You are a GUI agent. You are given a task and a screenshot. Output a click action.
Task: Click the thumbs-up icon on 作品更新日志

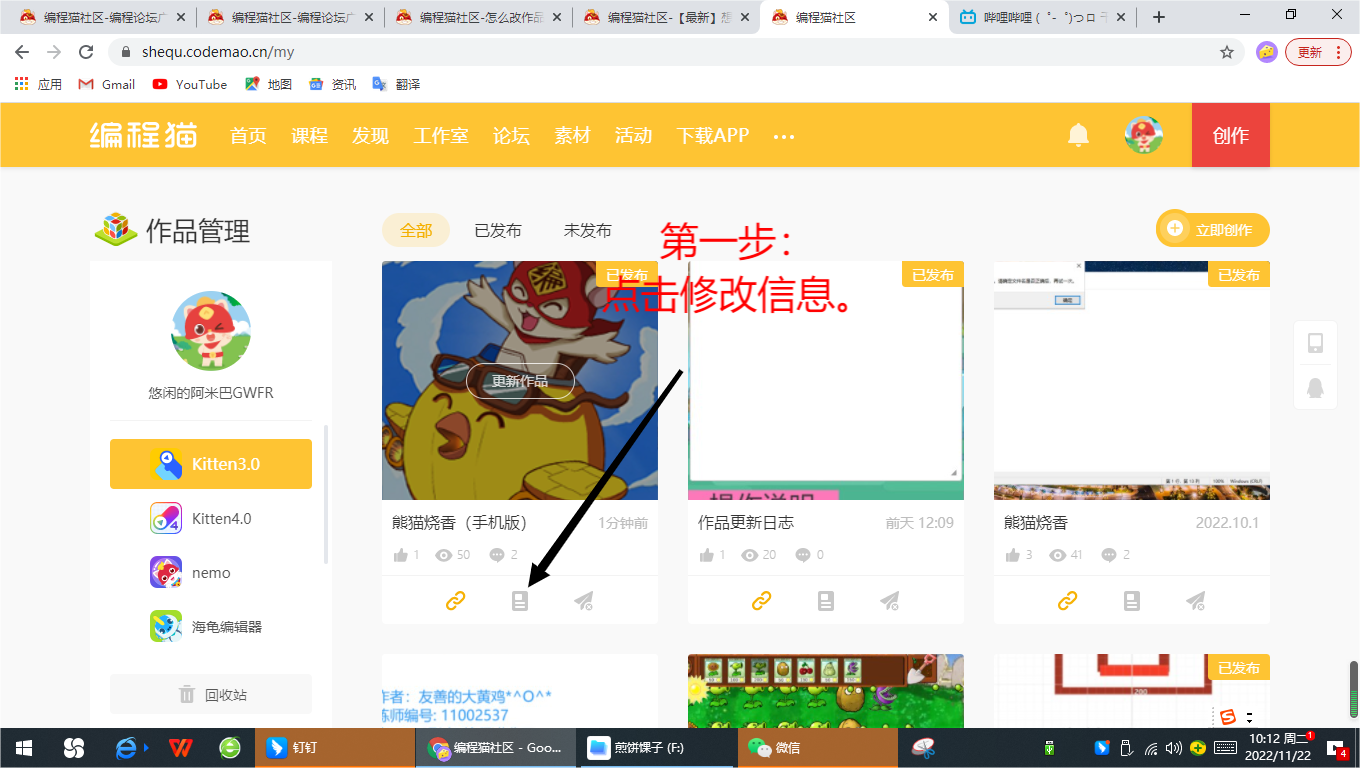coord(707,555)
